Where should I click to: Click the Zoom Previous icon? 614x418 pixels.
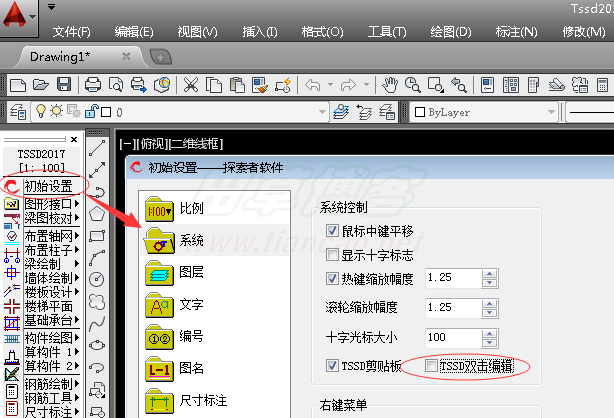tap(459, 85)
